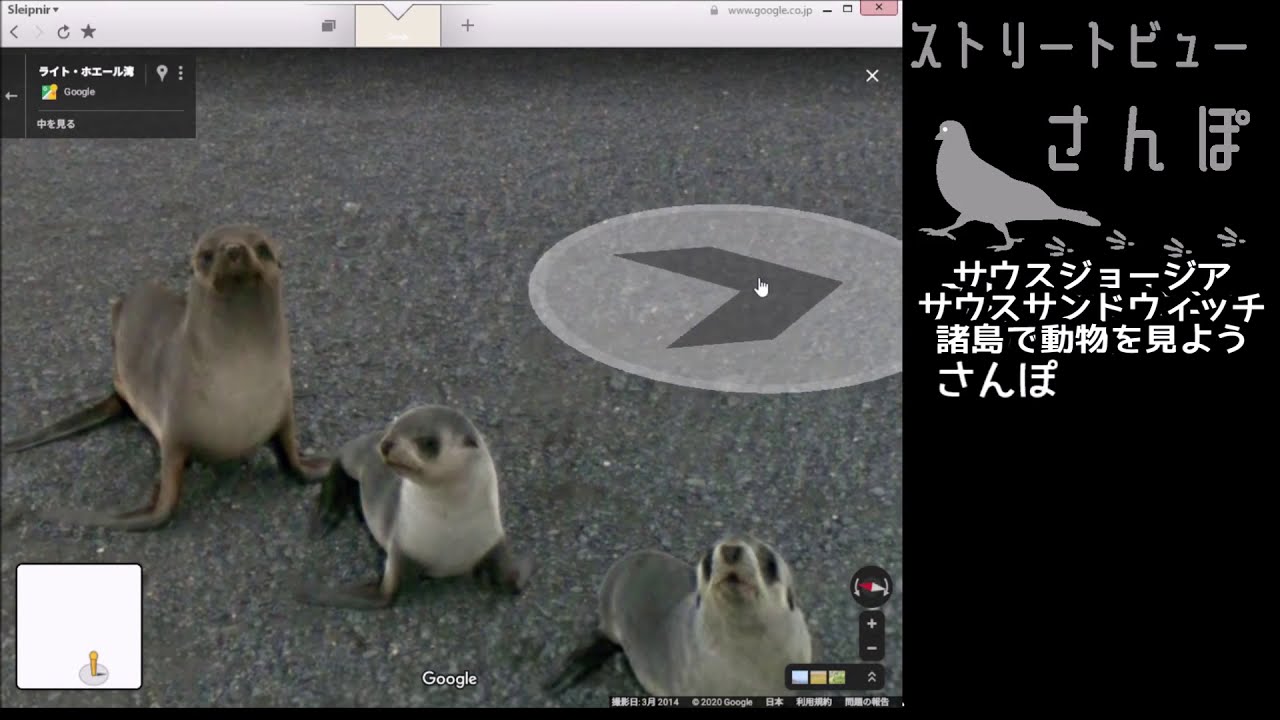Zoom out with the minus button

click(871, 648)
